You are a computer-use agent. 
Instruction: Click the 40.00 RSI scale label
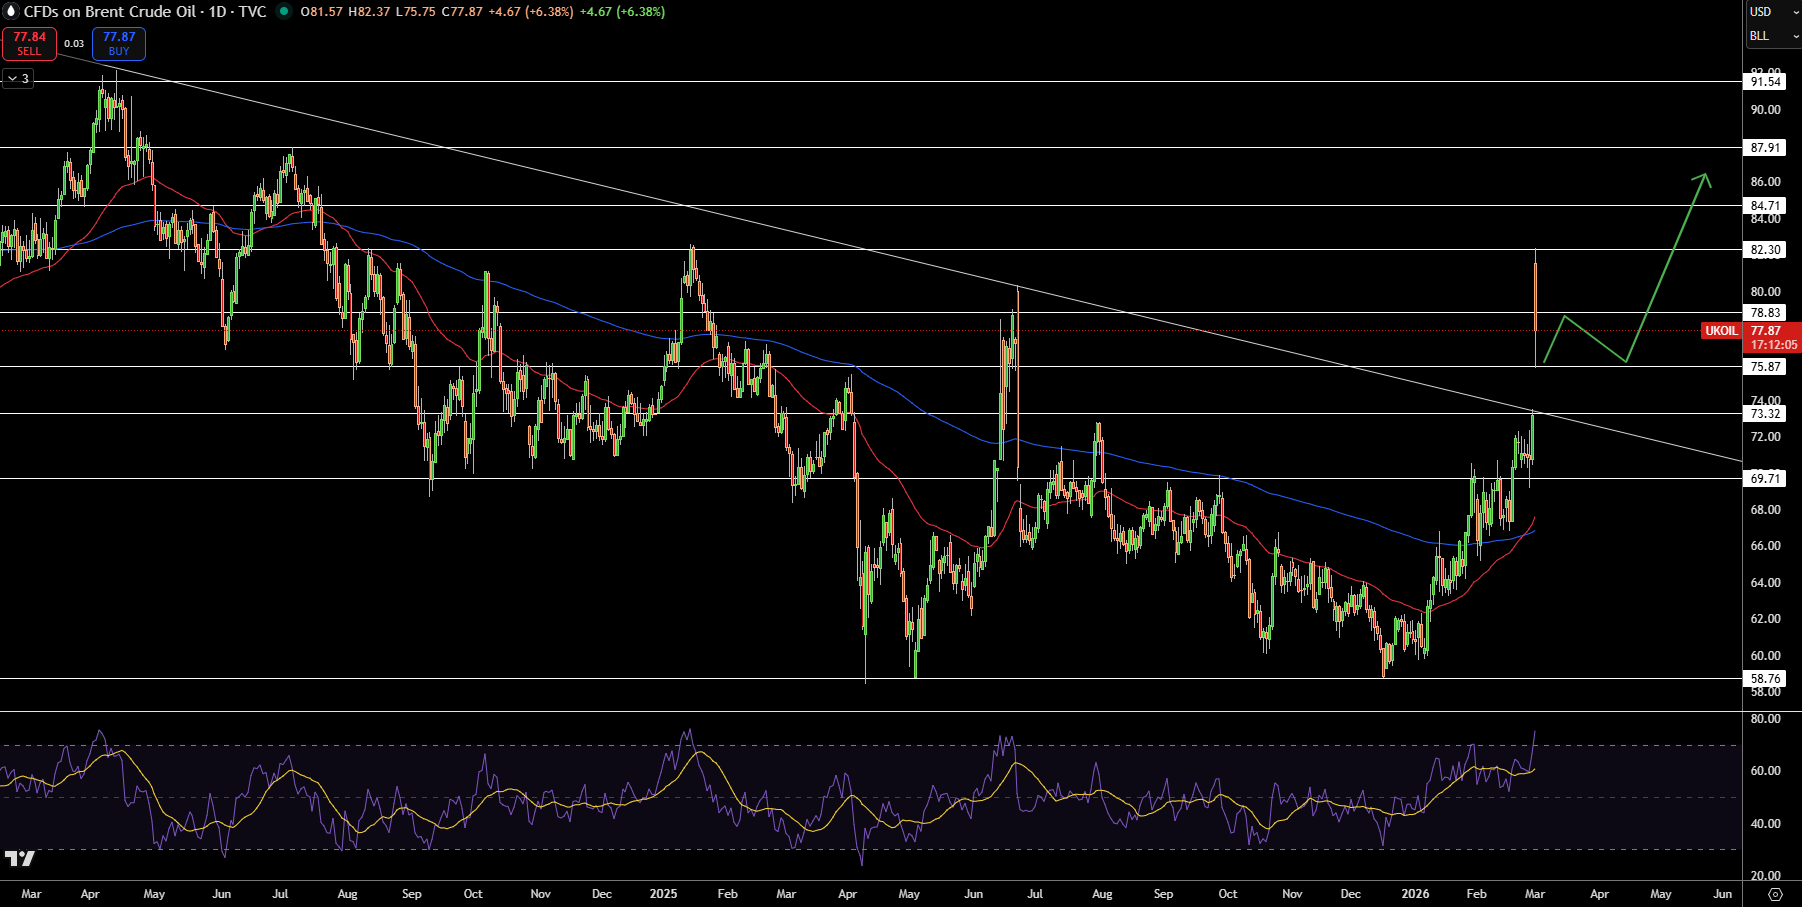[1765, 824]
